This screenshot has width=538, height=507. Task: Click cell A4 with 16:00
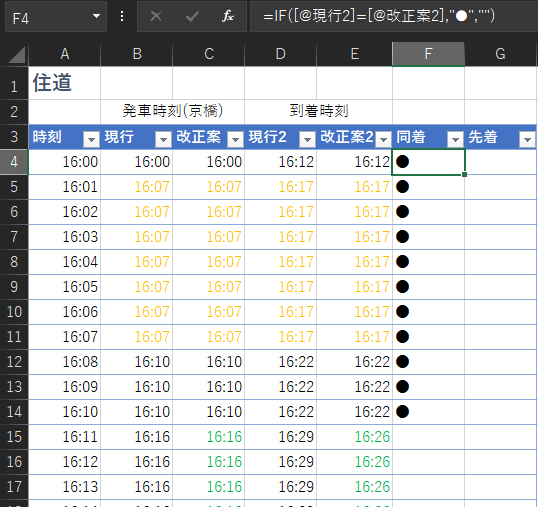click(x=65, y=162)
